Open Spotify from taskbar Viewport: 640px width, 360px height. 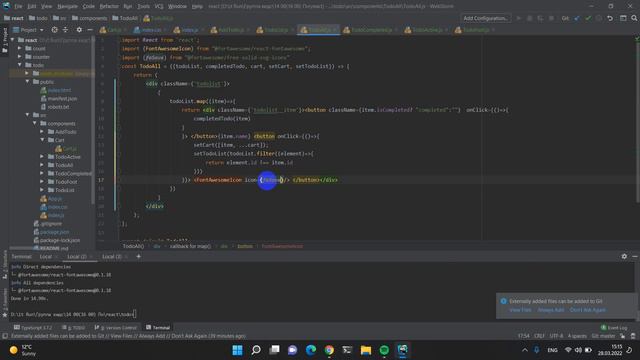(x=384, y=350)
